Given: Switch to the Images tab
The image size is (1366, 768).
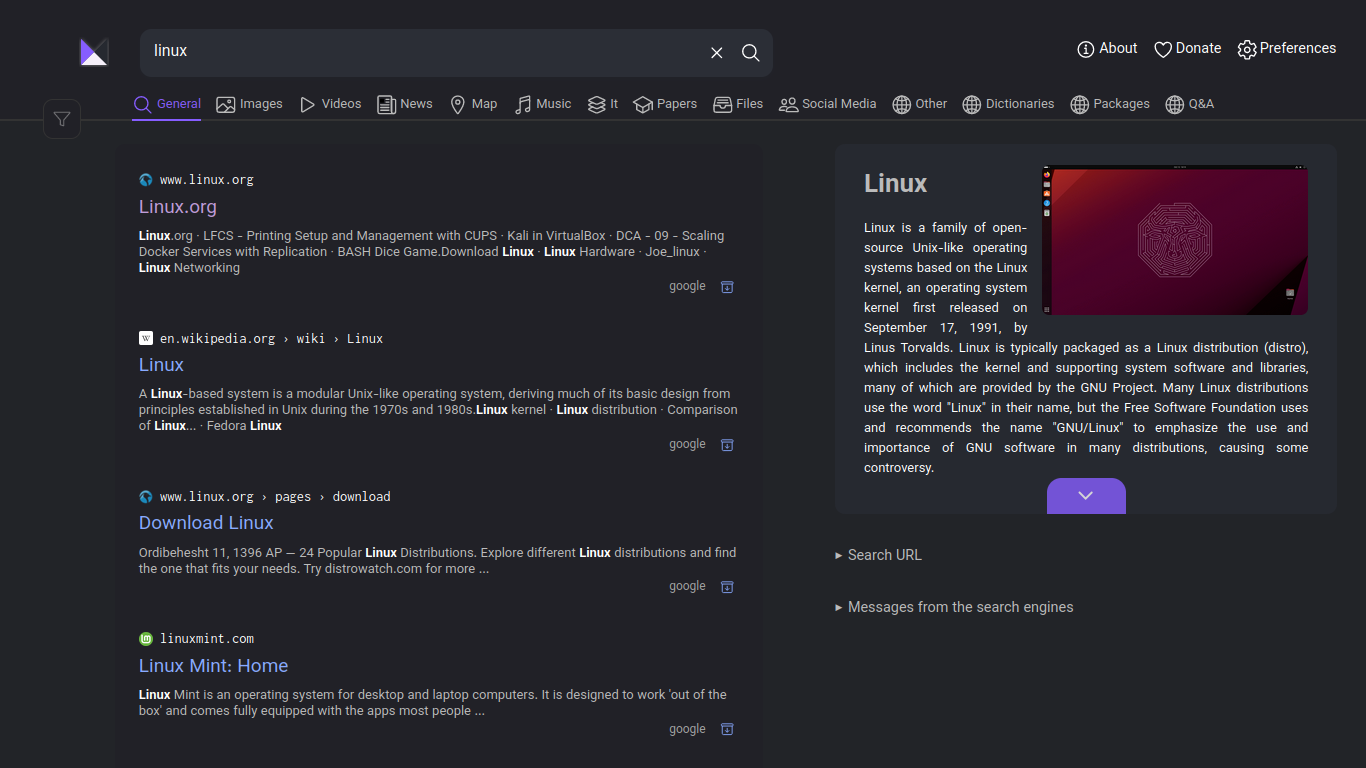Looking at the screenshot, I should [x=250, y=104].
